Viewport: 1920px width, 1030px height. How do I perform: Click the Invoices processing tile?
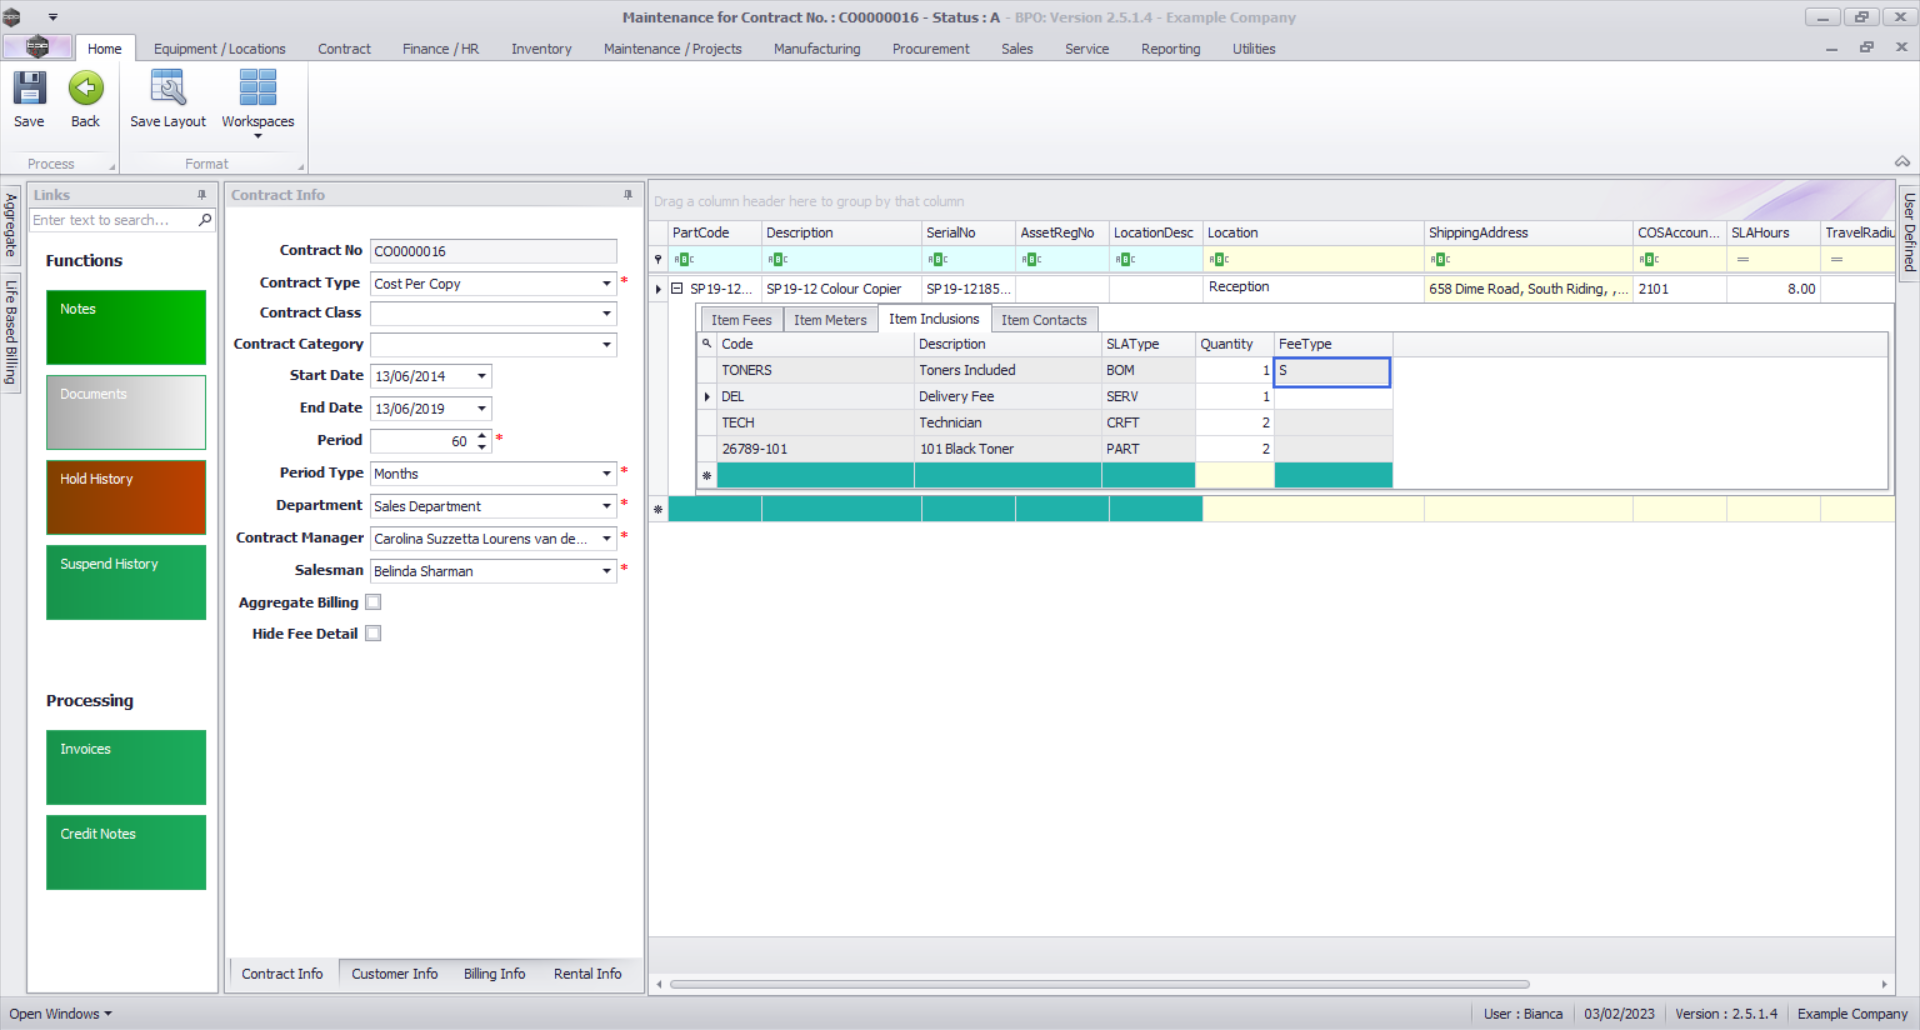tap(126, 767)
